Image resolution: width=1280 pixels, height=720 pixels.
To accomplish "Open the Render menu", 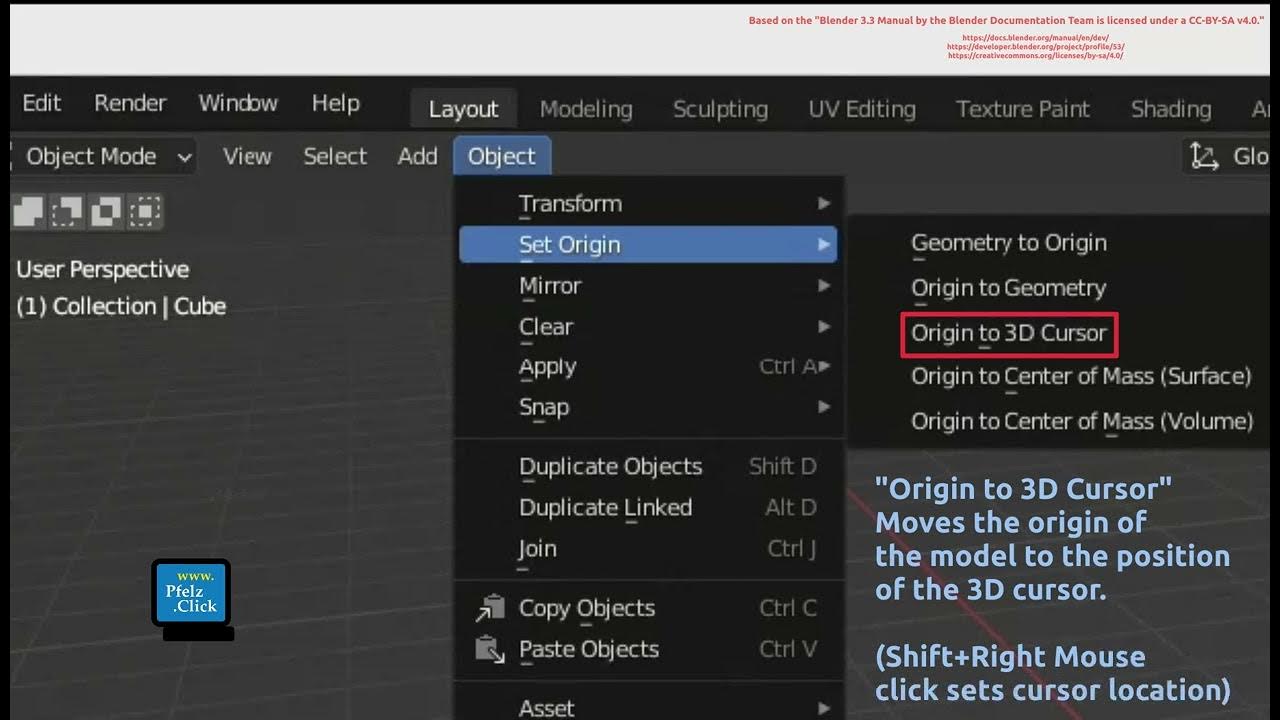I will pos(130,103).
